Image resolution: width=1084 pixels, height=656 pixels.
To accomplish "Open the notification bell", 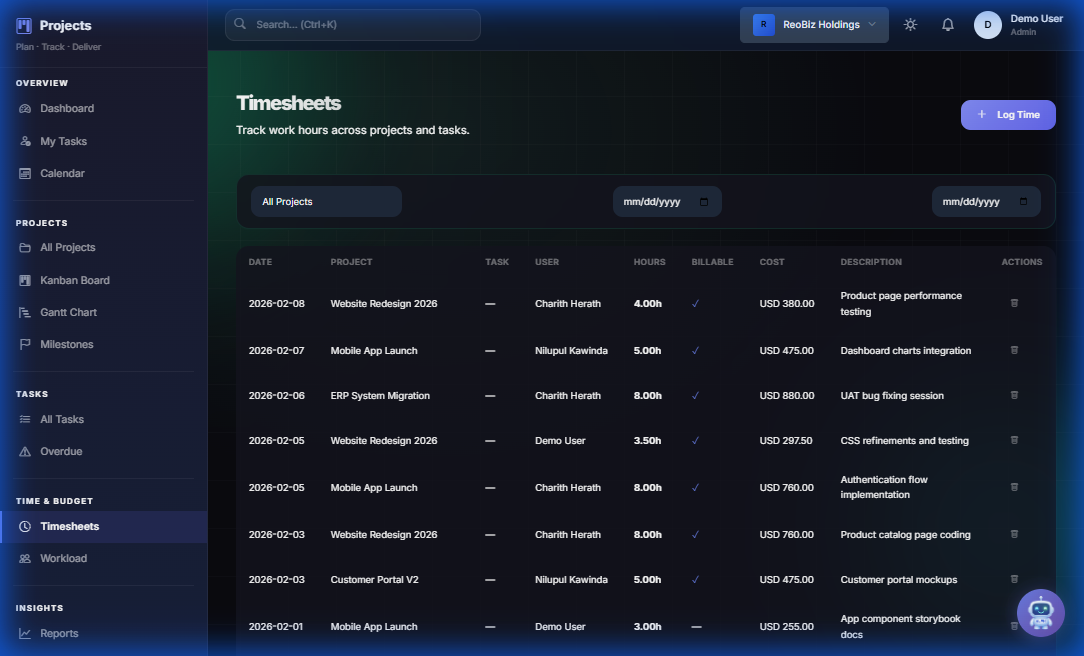I will (x=947, y=24).
